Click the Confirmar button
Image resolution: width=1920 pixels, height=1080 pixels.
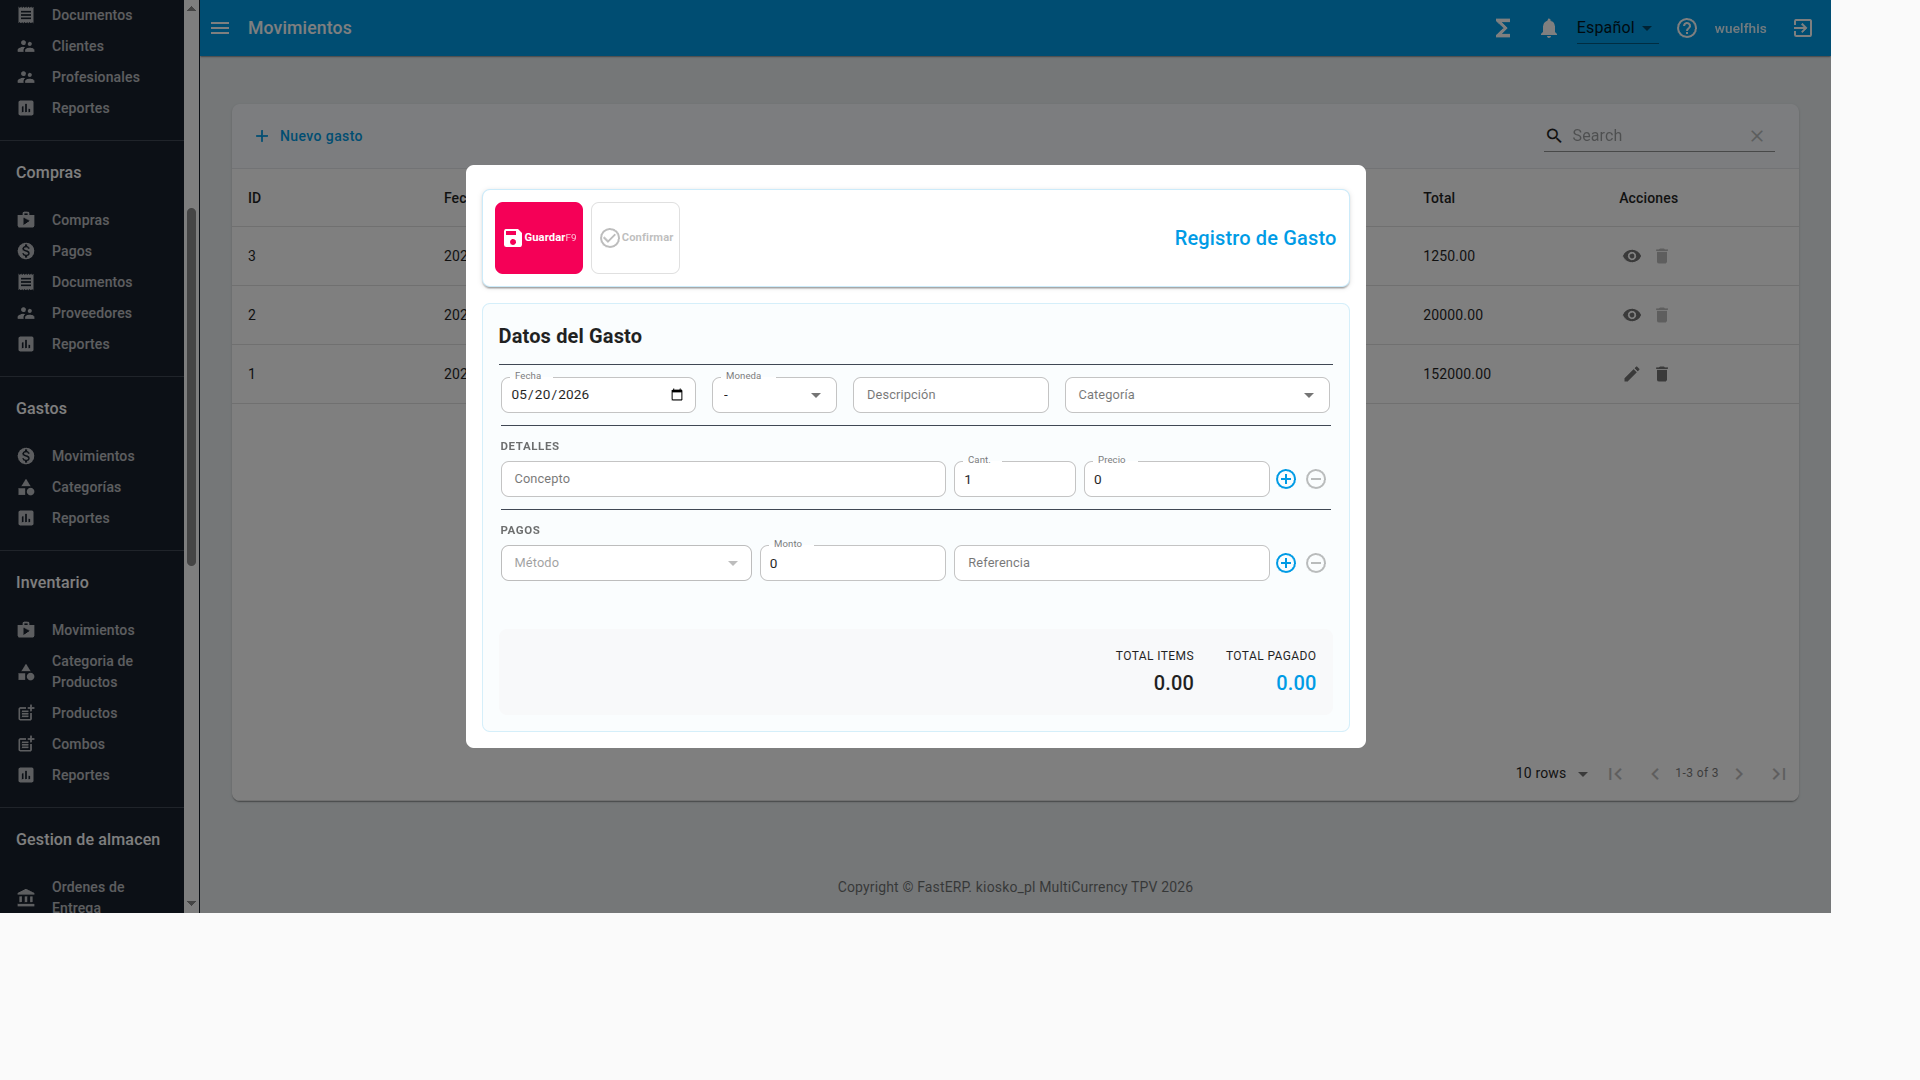pos(635,238)
